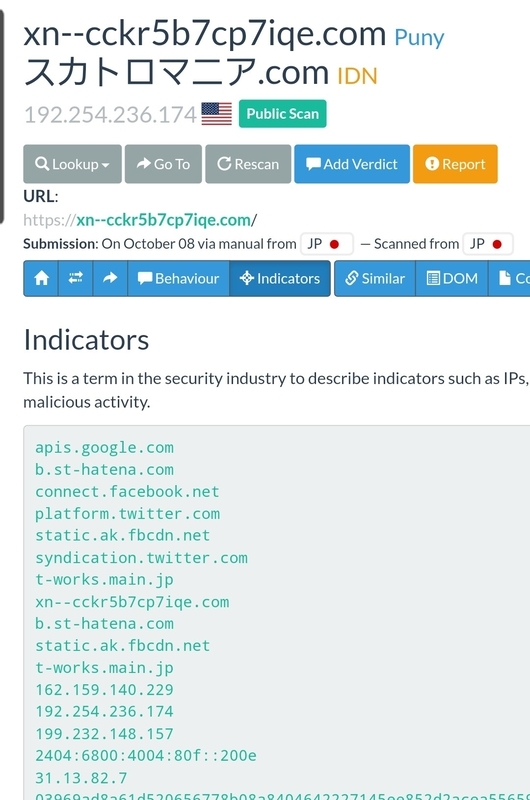
Task: Open the Similar tab
Action: 375,279
